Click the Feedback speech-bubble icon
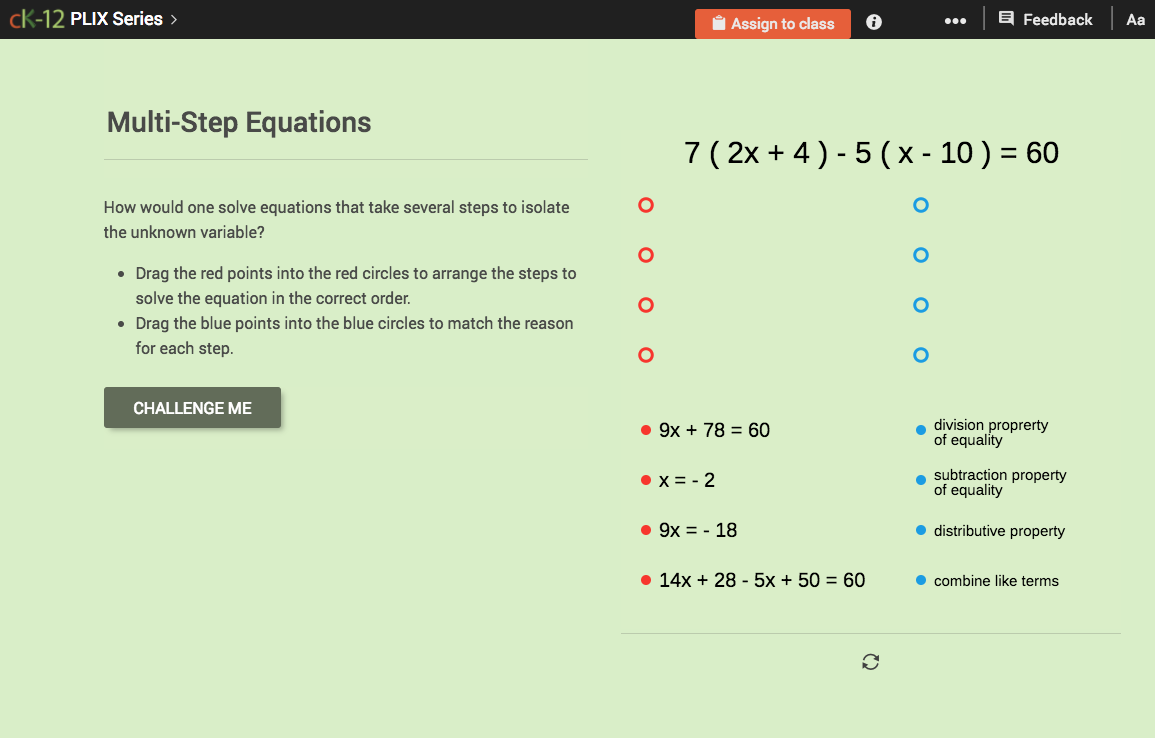 tap(1008, 18)
